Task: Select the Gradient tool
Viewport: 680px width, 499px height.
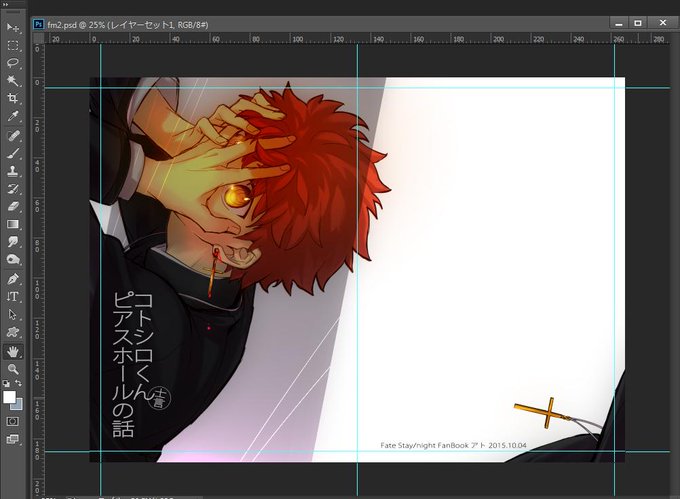Action: [13, 224]
